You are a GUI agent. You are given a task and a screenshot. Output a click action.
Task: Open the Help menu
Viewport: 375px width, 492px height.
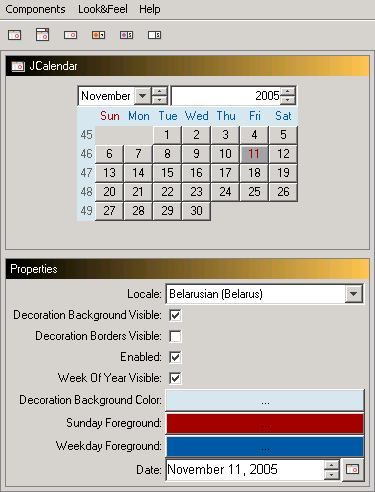click(150, 9)
